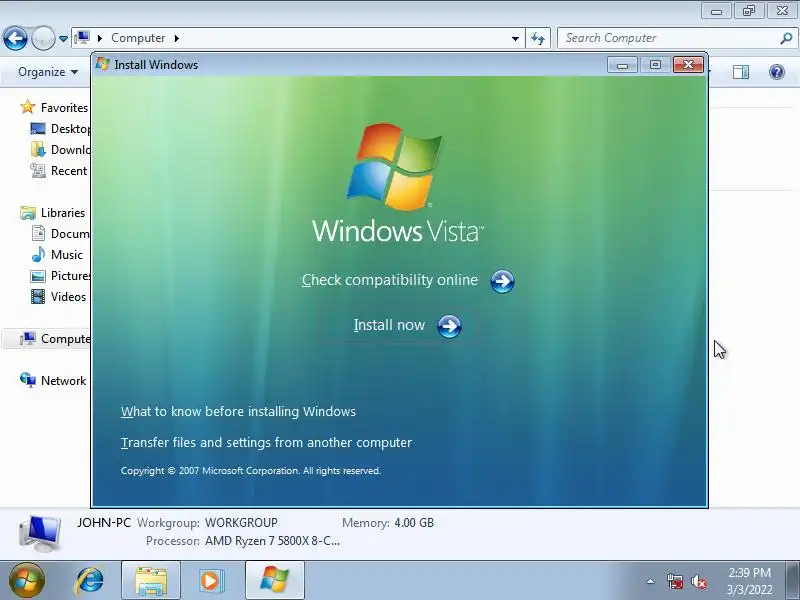Click the AMD Ryzen 7 processor text
Screen dimensions: 800x600
click(x=272, y=541)
